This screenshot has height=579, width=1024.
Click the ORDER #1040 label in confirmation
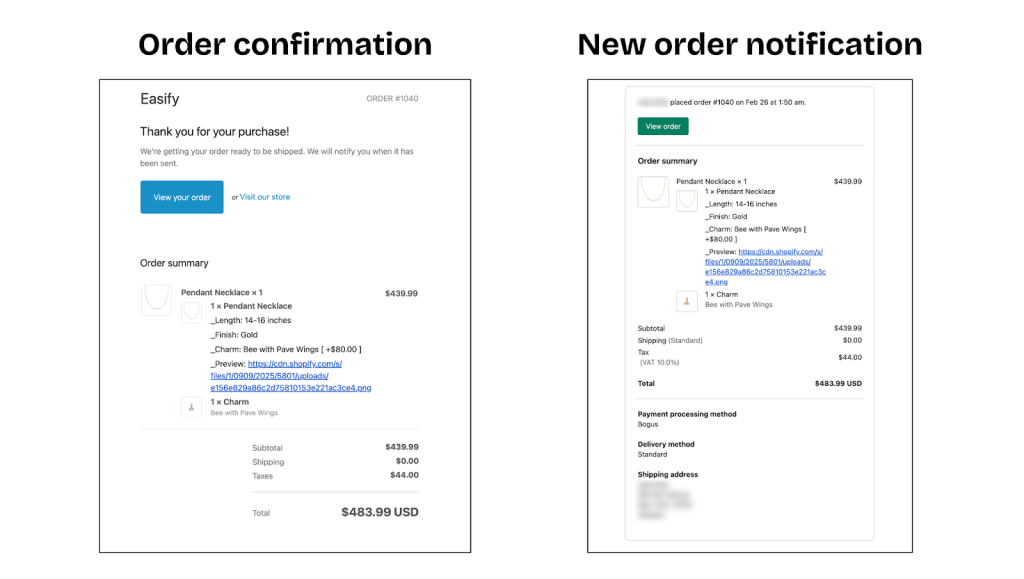(x=392, y=99)
